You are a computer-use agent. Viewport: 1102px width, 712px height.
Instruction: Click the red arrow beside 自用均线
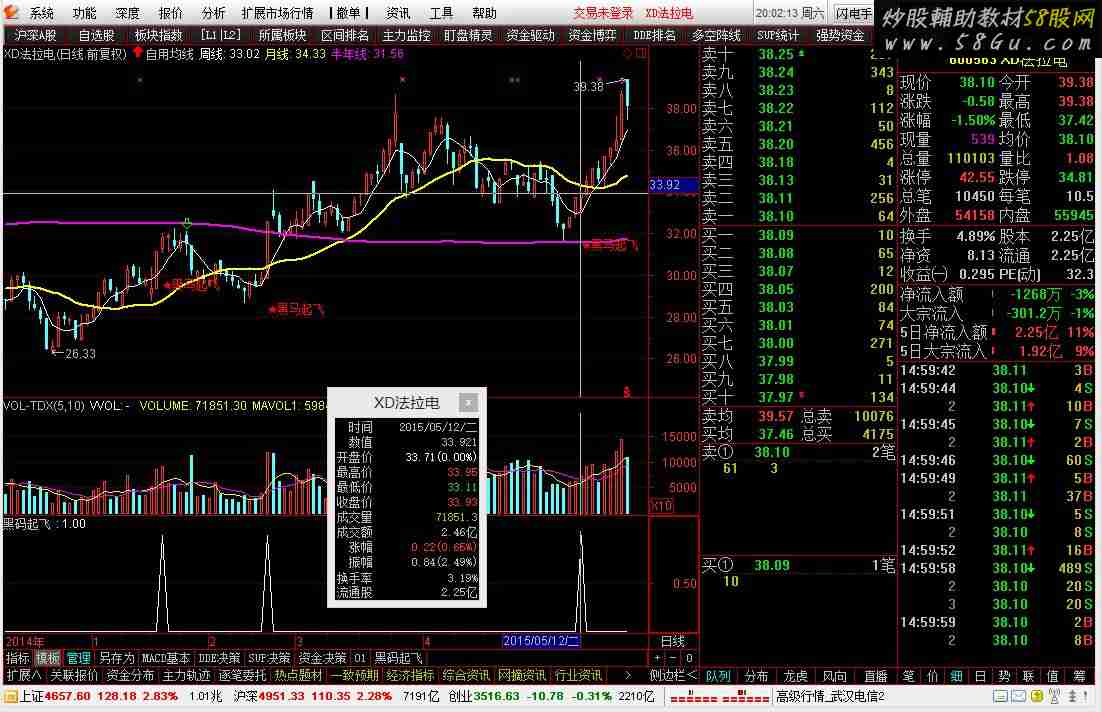point(137,53)
